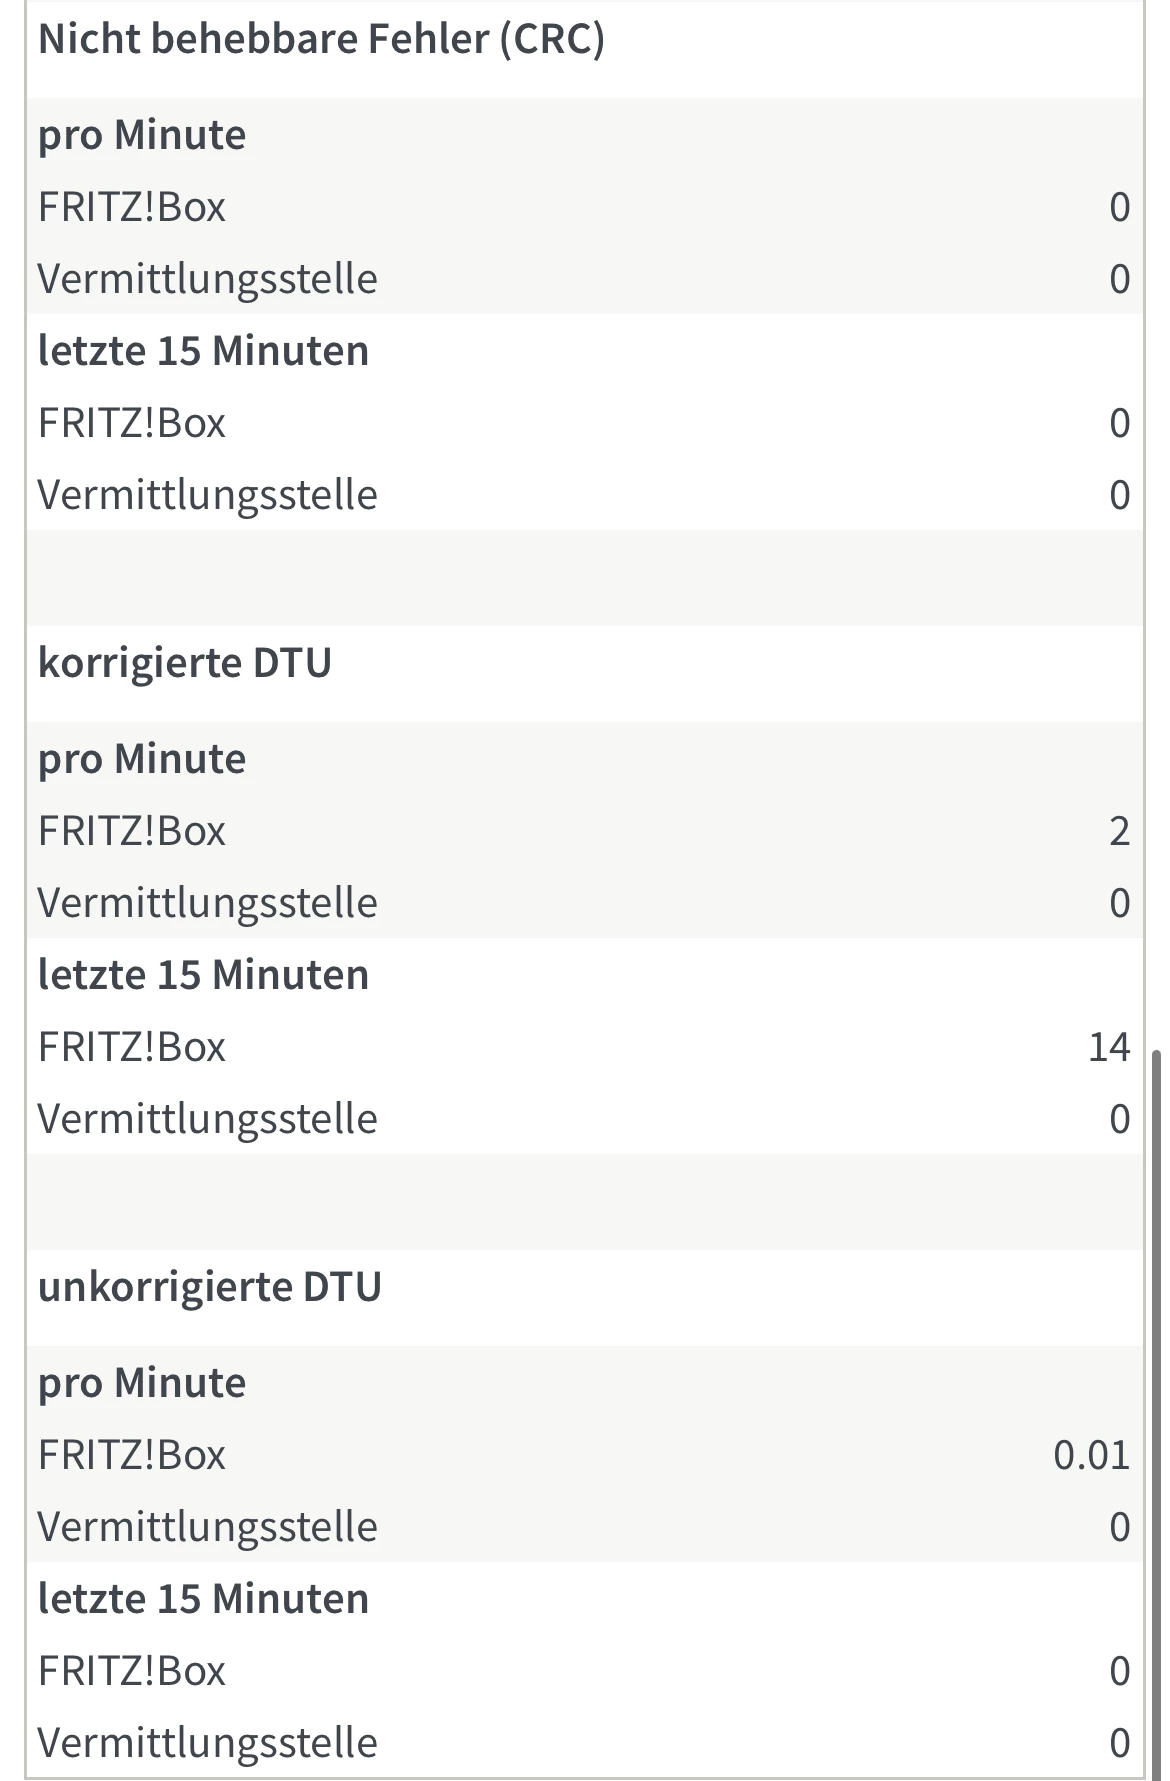Click the FRITZ!Box label beside value 2
The image size is (1170, 1781).
tap(132, 831)
